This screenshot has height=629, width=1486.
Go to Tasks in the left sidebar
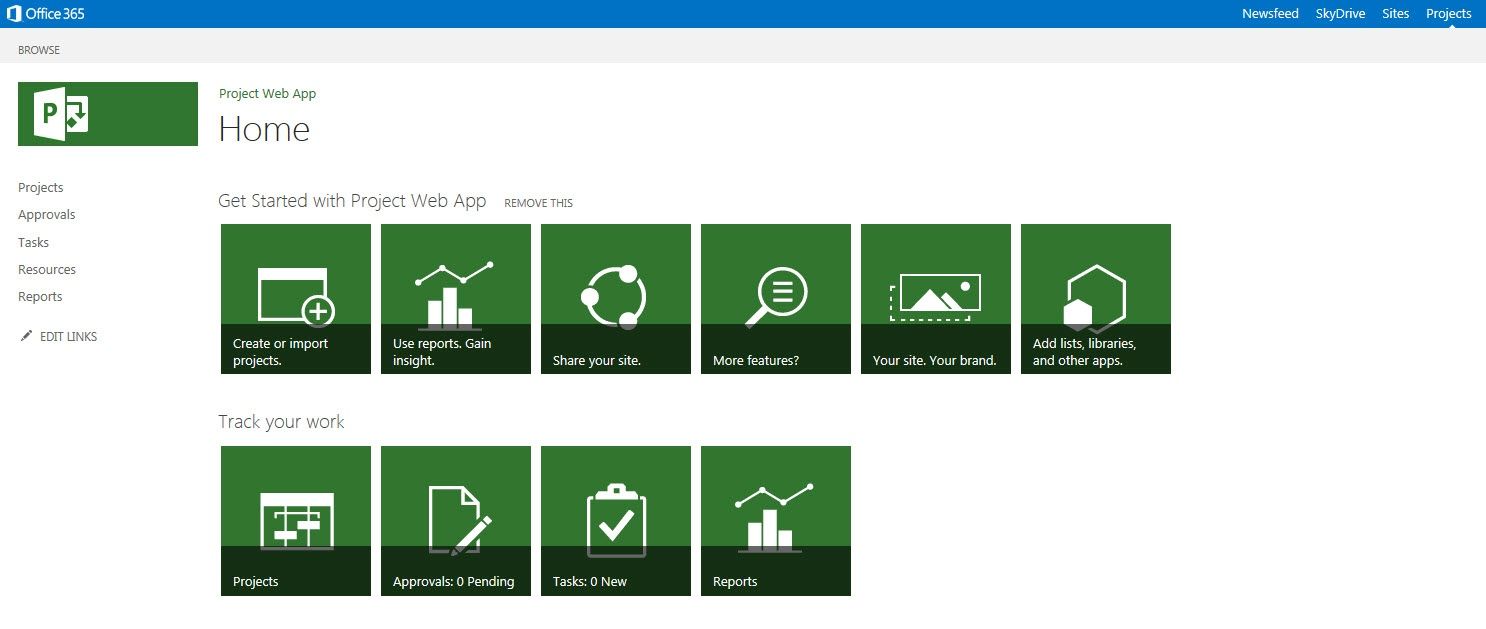coord(33,243)
